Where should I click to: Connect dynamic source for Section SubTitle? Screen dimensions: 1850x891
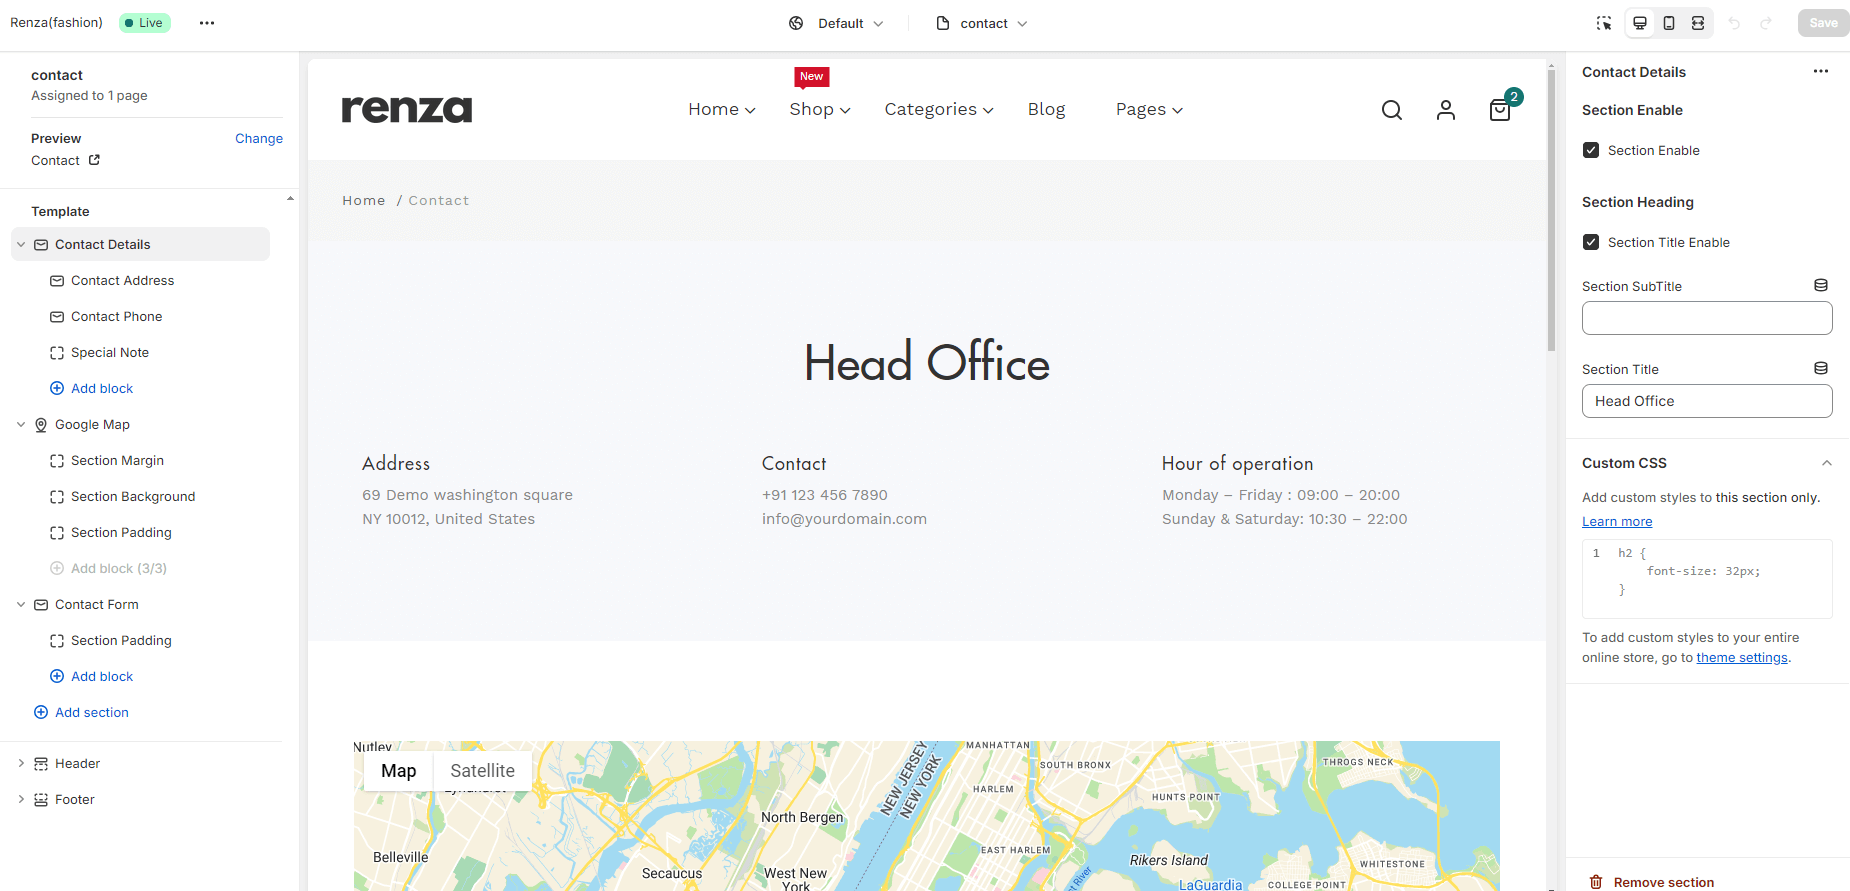point(1821,286)
